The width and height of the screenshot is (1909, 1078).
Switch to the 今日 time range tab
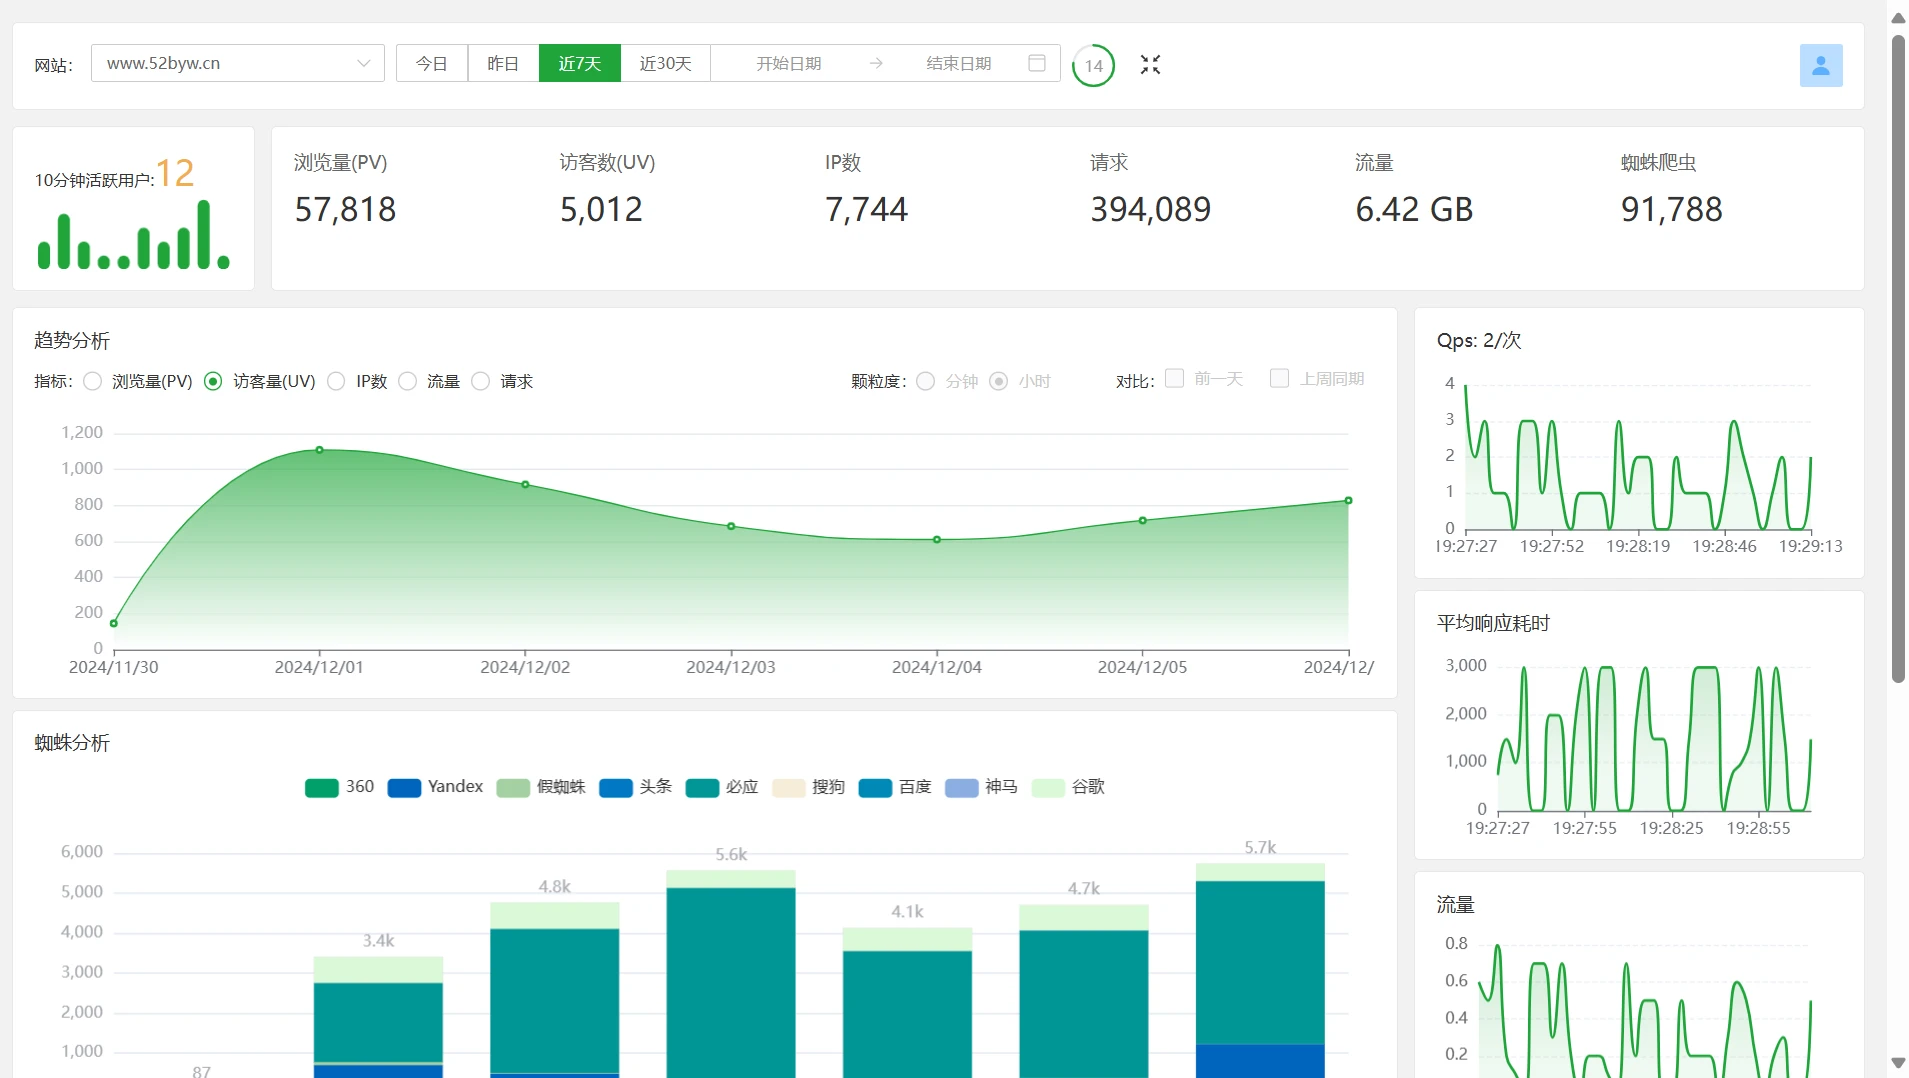click(431, 63)
